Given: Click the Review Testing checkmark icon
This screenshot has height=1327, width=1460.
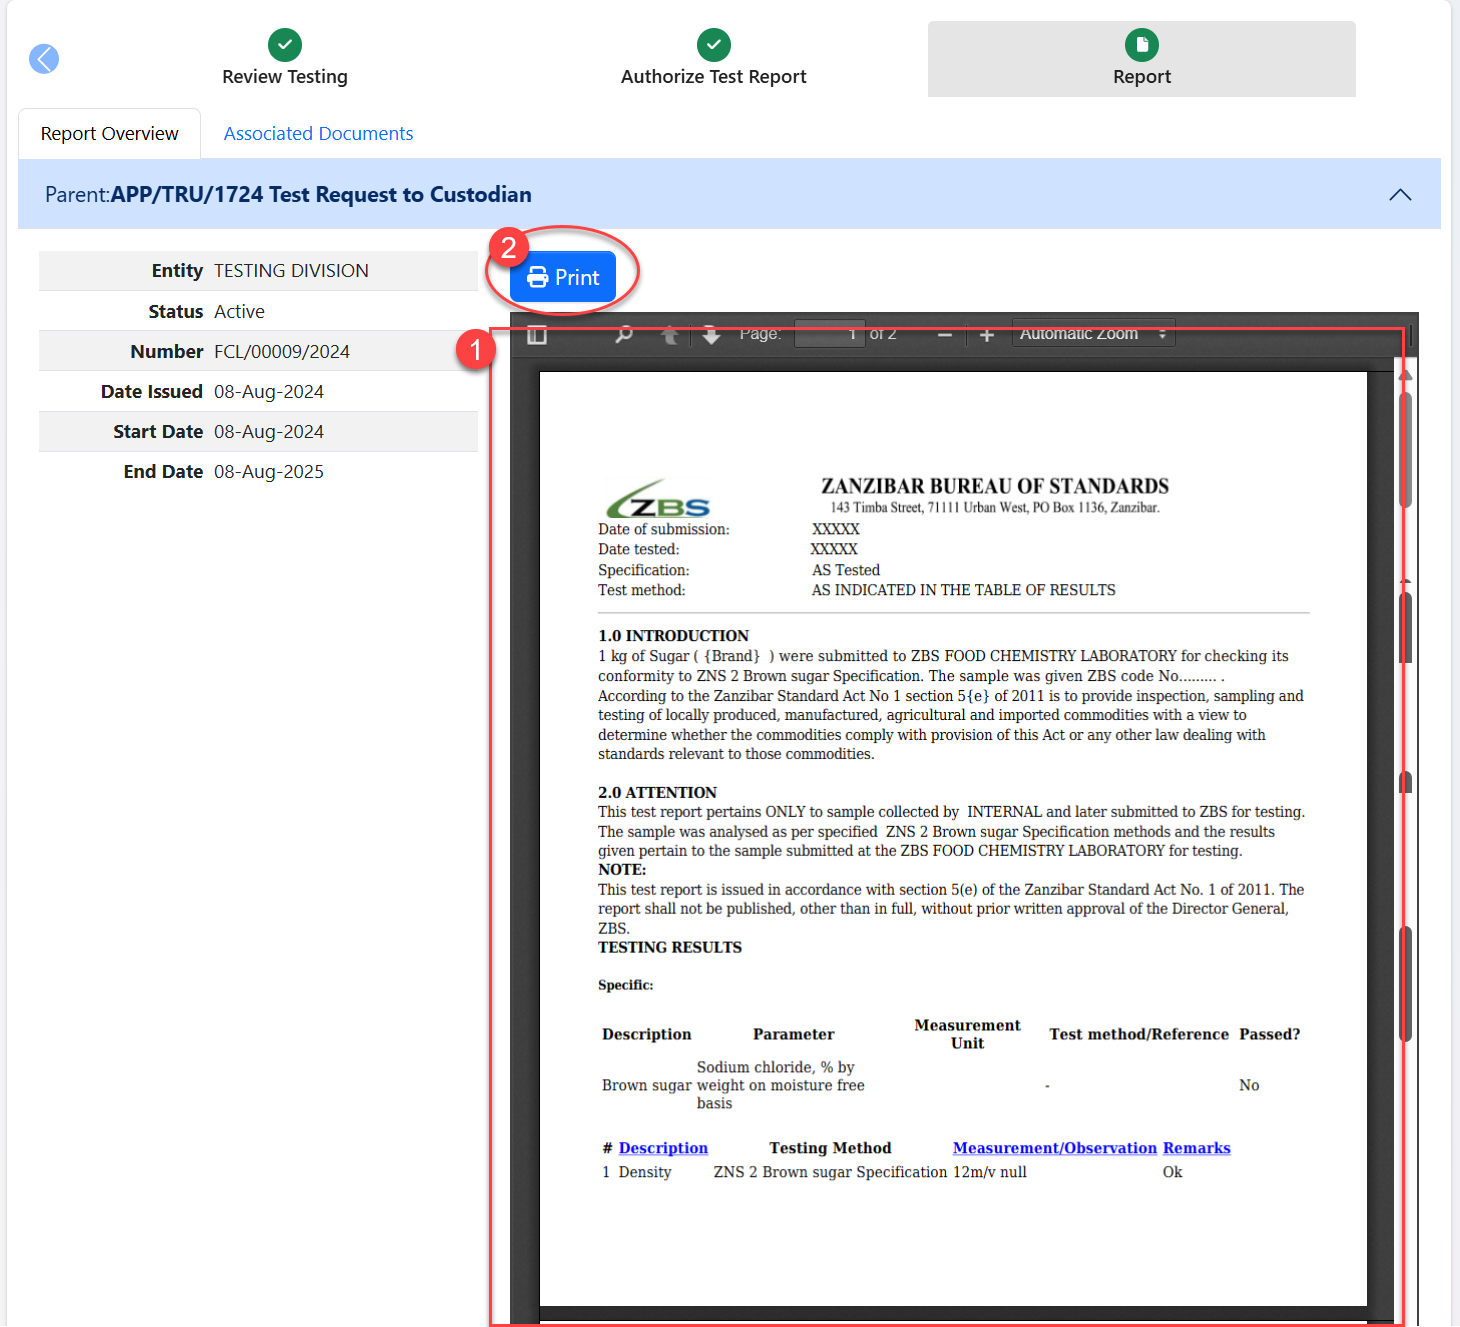Looking at the screenshot, I should pos(285,45).
